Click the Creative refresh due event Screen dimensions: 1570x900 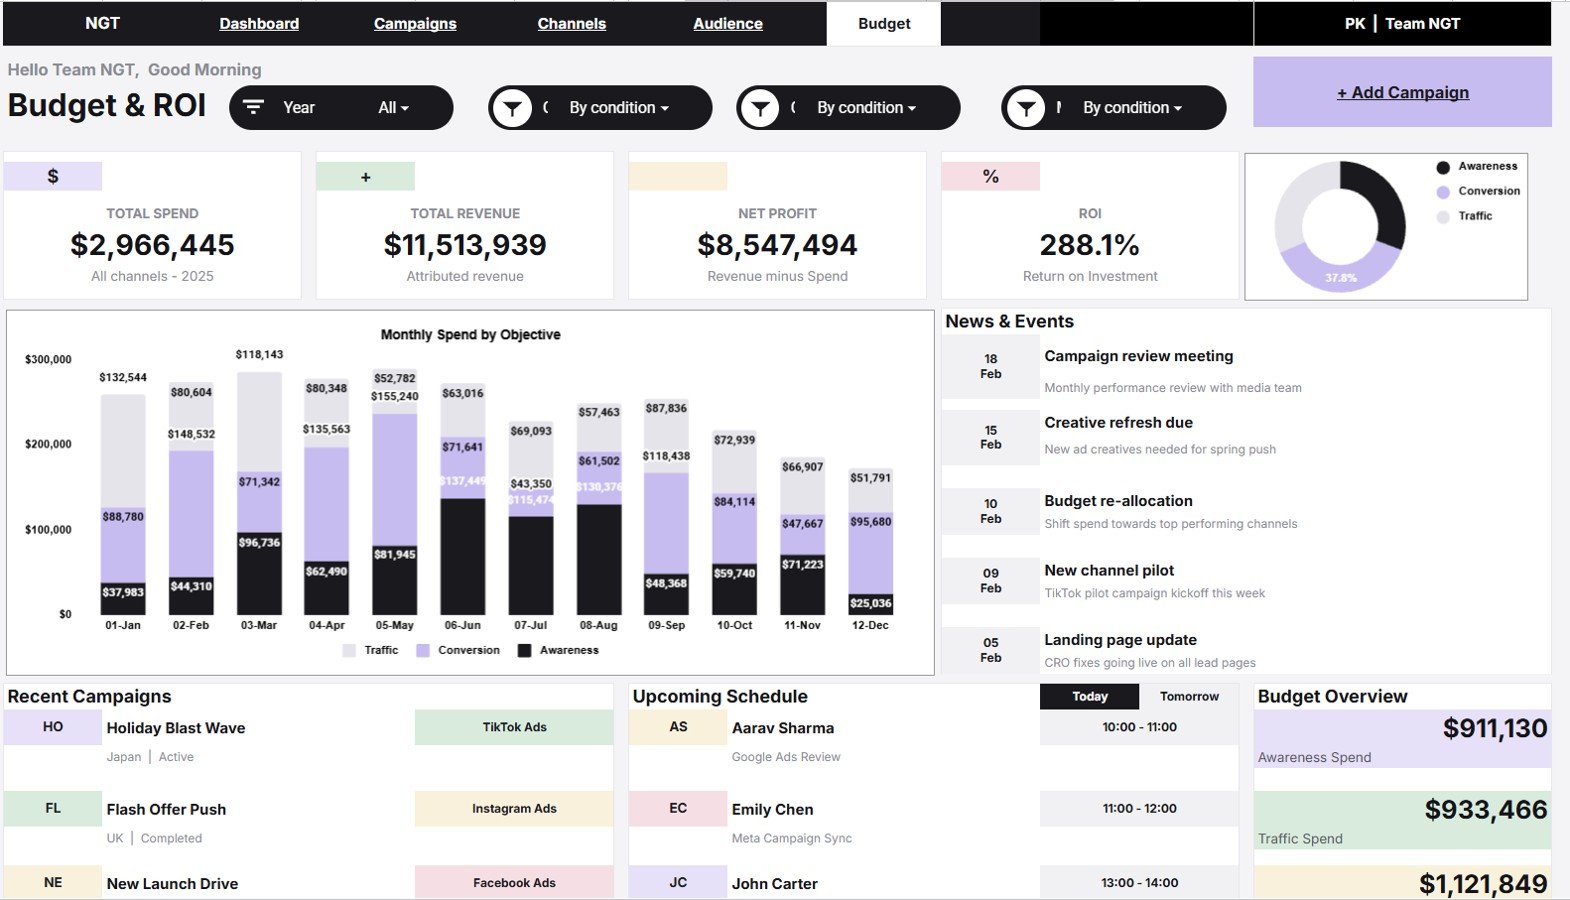[x=1118, y=423]
